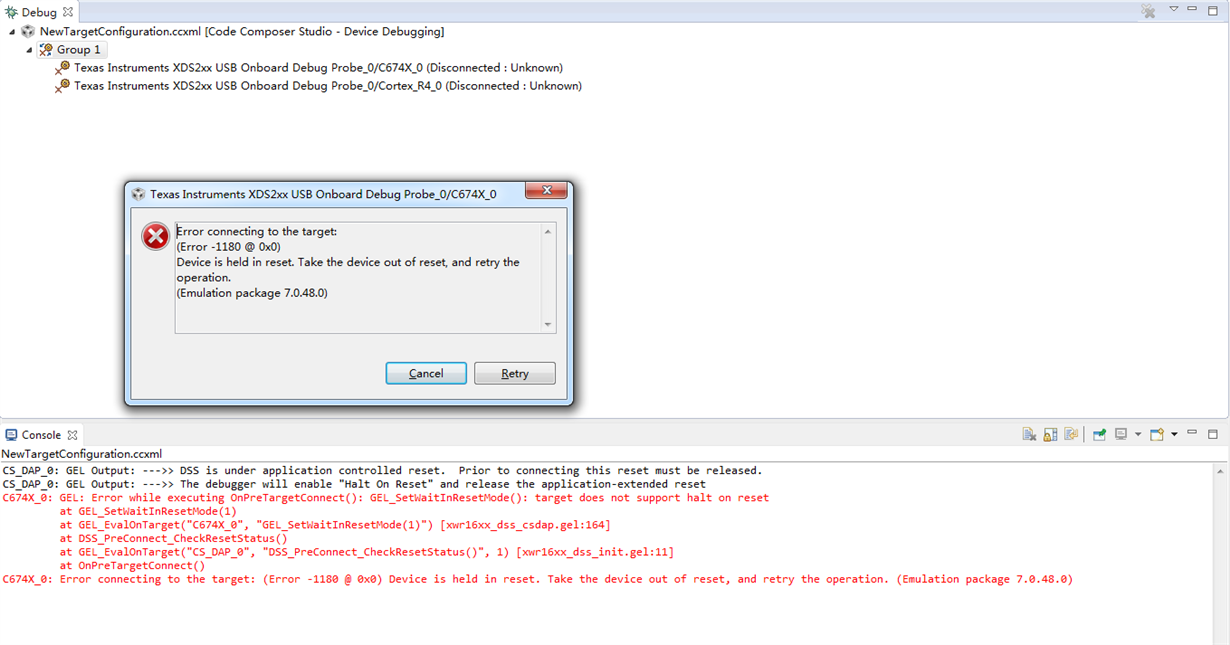
Task: Close the Debug tab
Action: [x=68, y=12]
